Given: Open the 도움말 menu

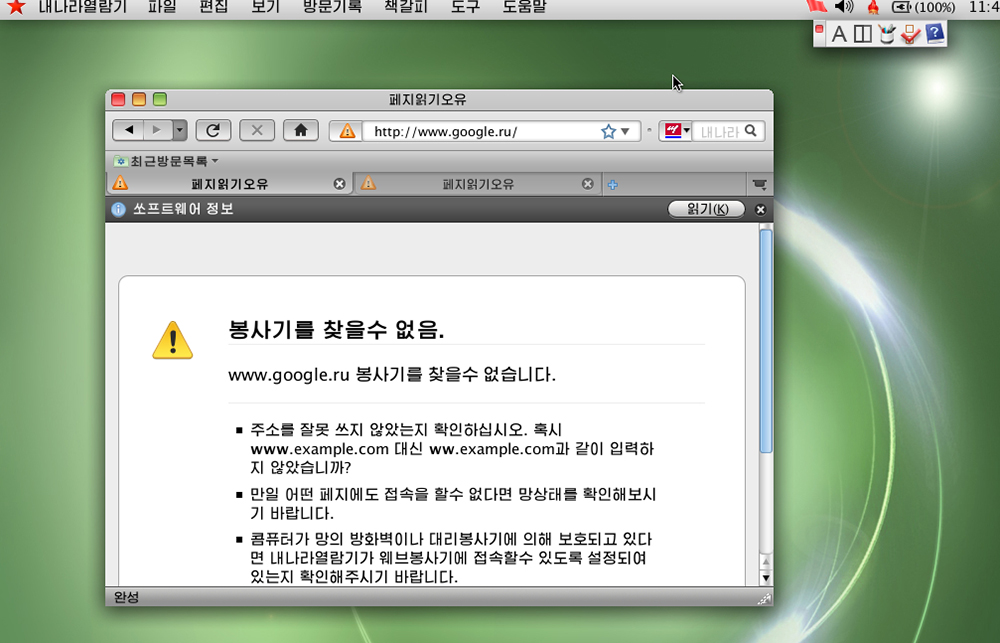Looking at the screenshot, I should point(524,6).
